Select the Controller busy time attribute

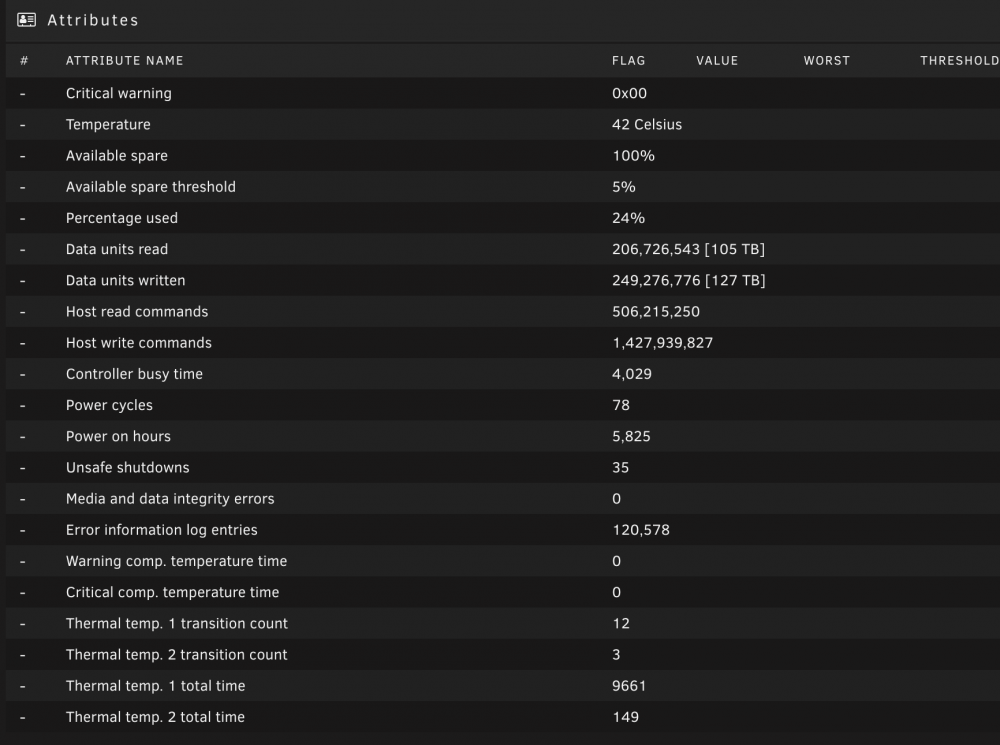click(x=134, y=374)
